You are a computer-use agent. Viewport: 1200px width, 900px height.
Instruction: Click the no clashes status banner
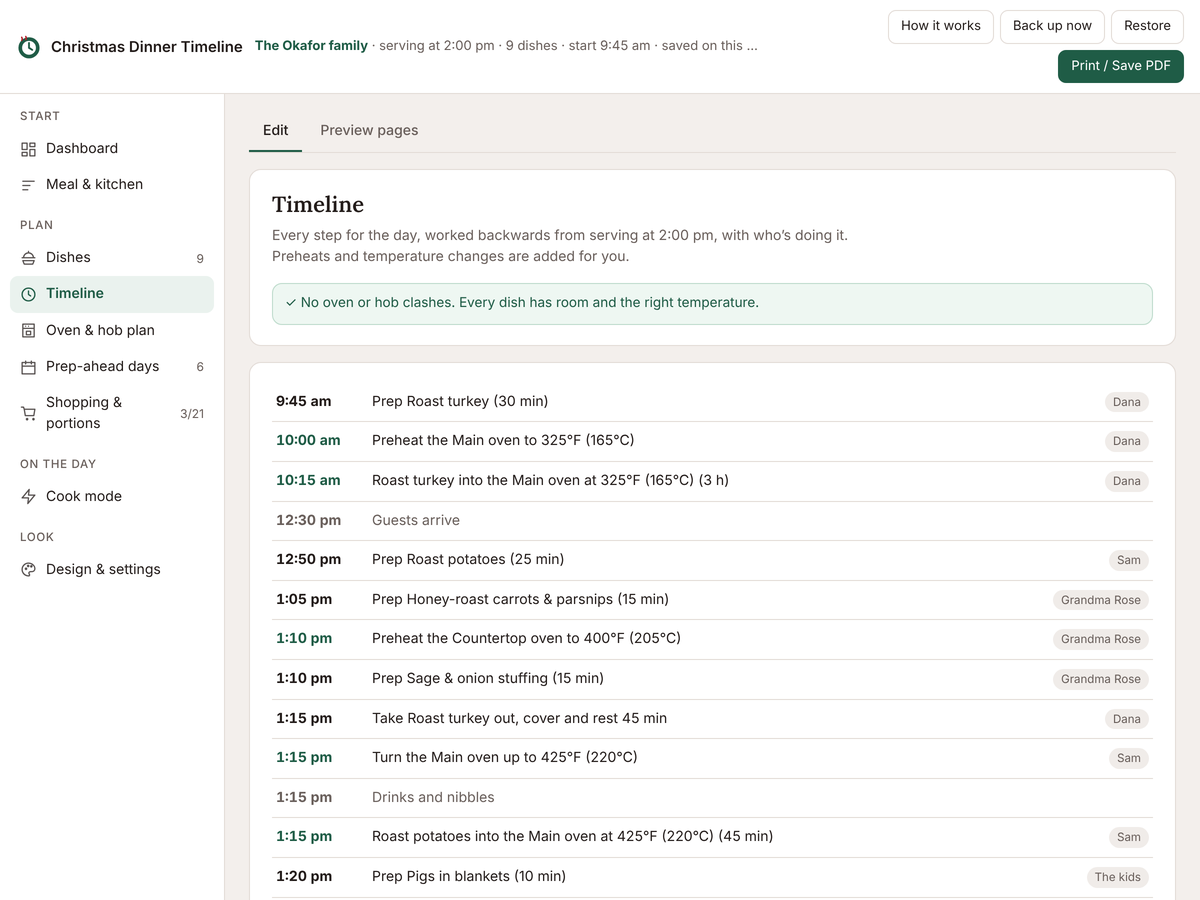click(x=712, y=303)
